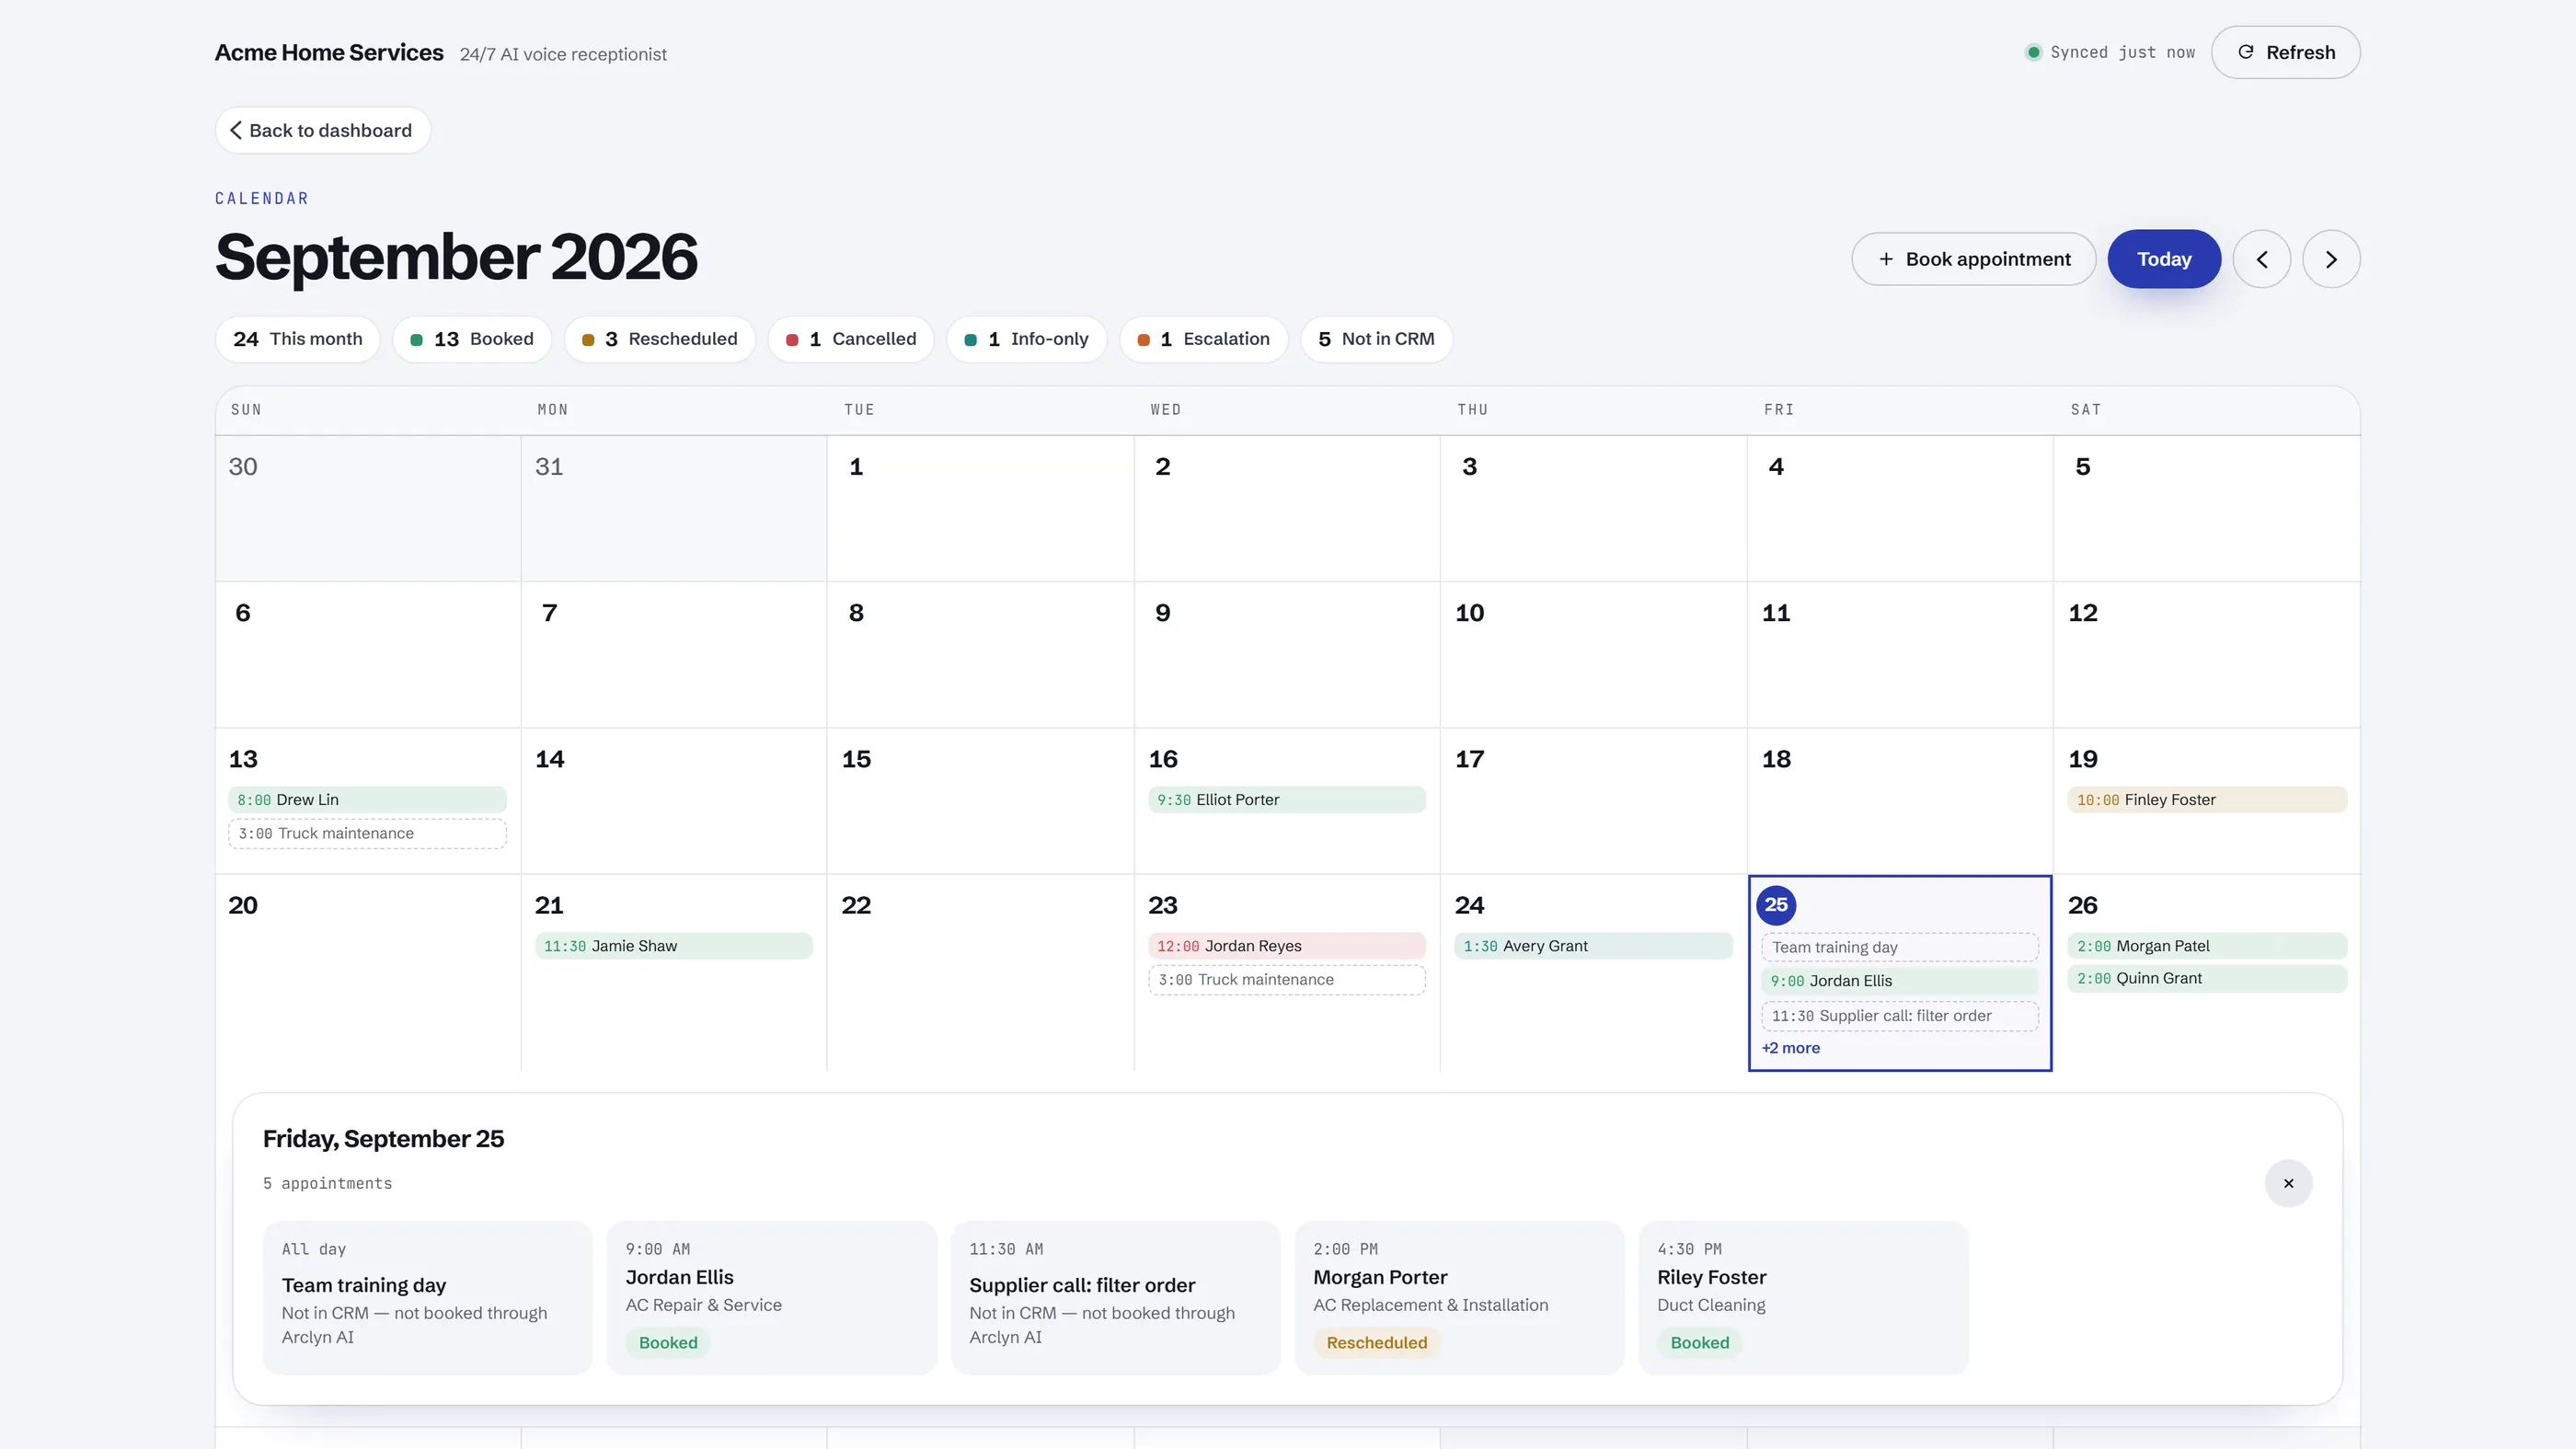Viewport: 2576px width, 1449px height.
Task: Select date 22 in calendar
Action: tap(856, 905)
